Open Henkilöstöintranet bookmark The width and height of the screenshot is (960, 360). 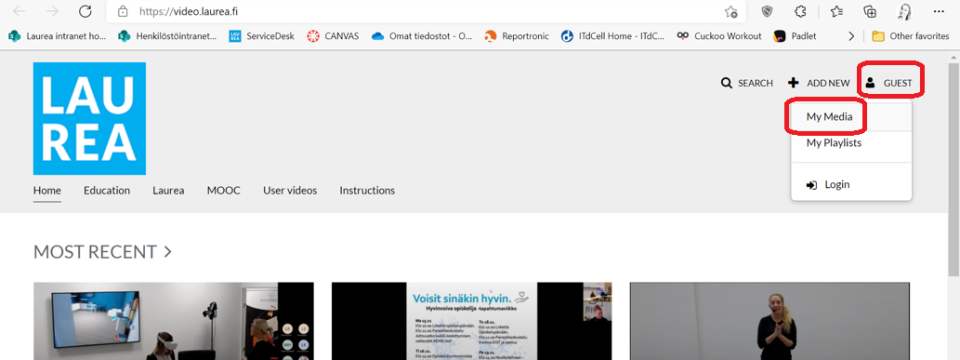click(x=168, y=36)
